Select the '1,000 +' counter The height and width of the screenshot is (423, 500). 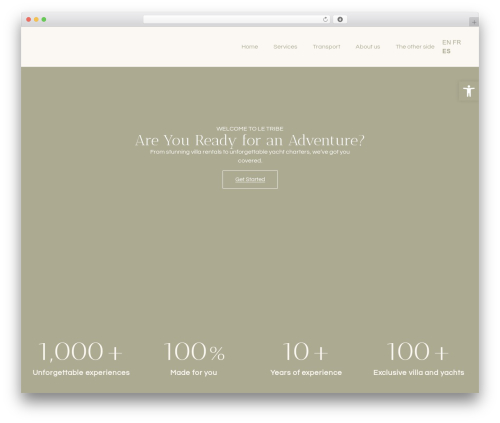click(x=81, y=352)
